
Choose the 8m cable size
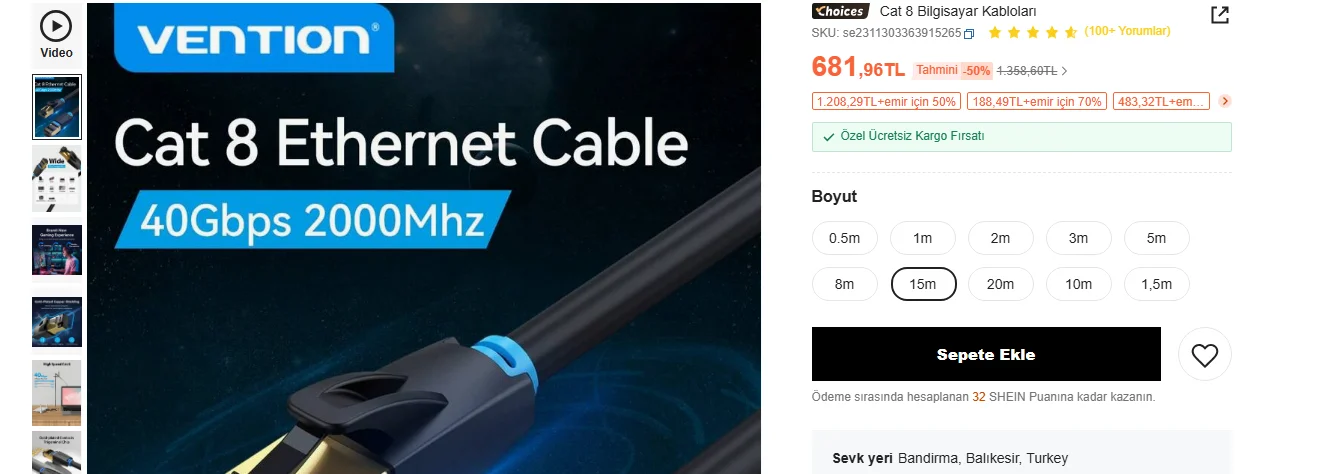pos(845,284)
